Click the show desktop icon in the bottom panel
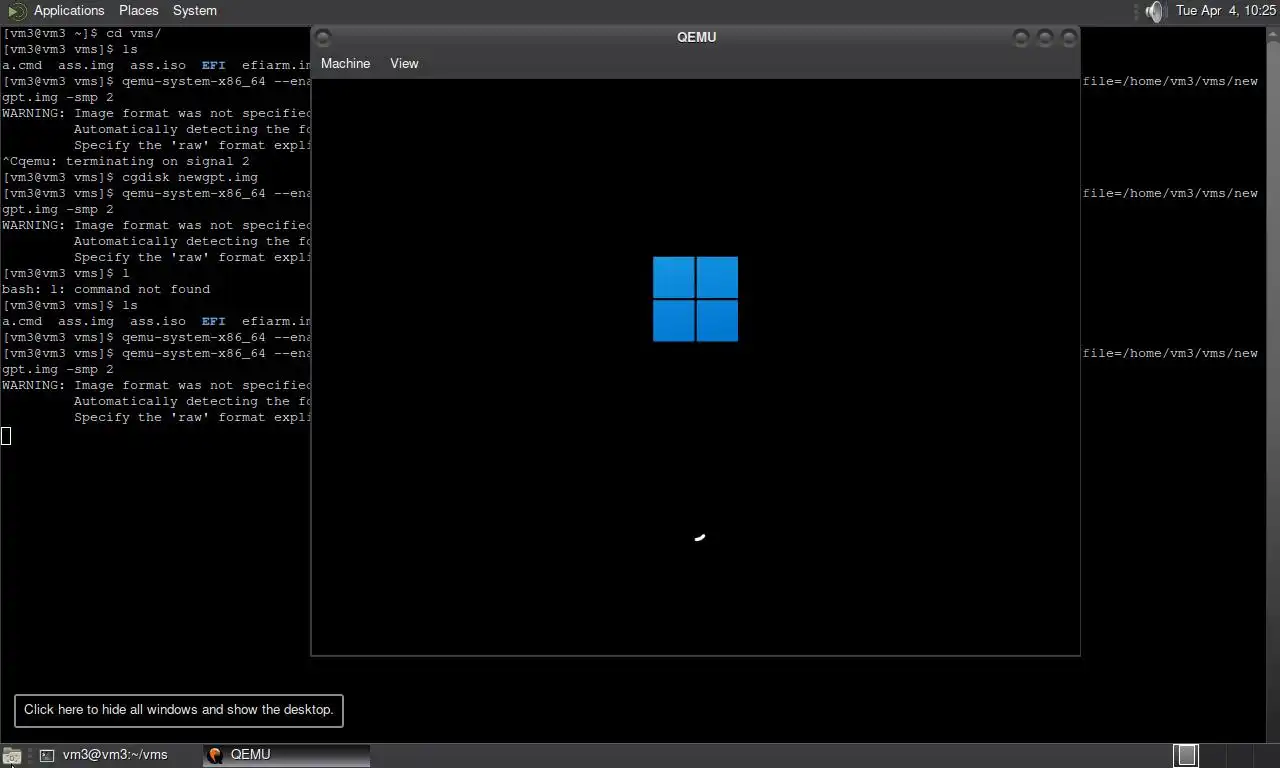1280x768 pixels. pyautogui.click(x=11, y=756)
